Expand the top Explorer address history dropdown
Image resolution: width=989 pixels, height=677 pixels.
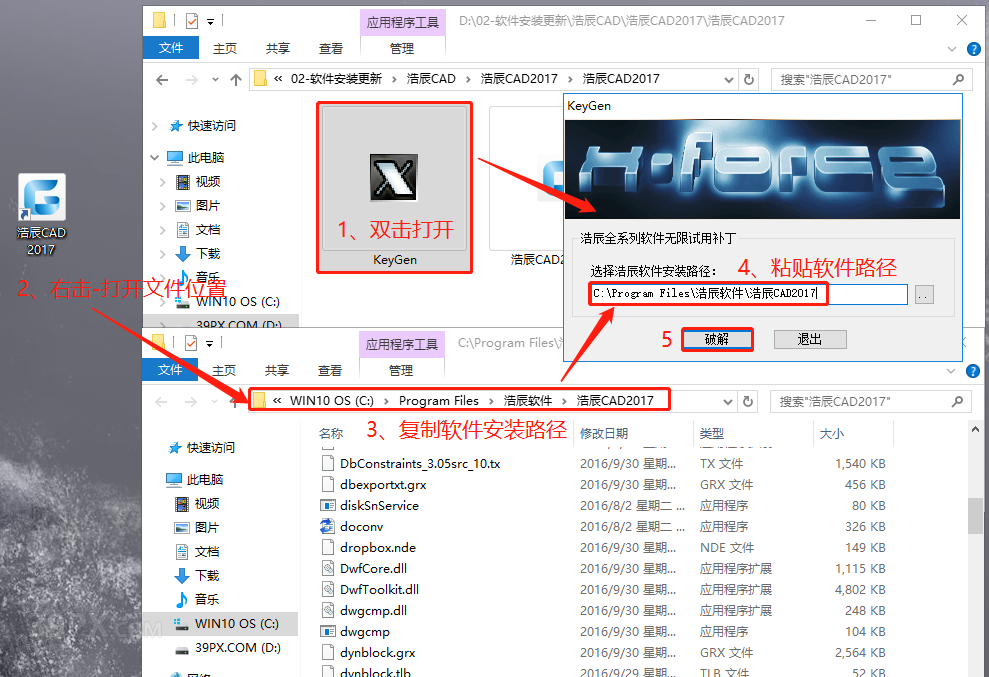pos(729,80)
